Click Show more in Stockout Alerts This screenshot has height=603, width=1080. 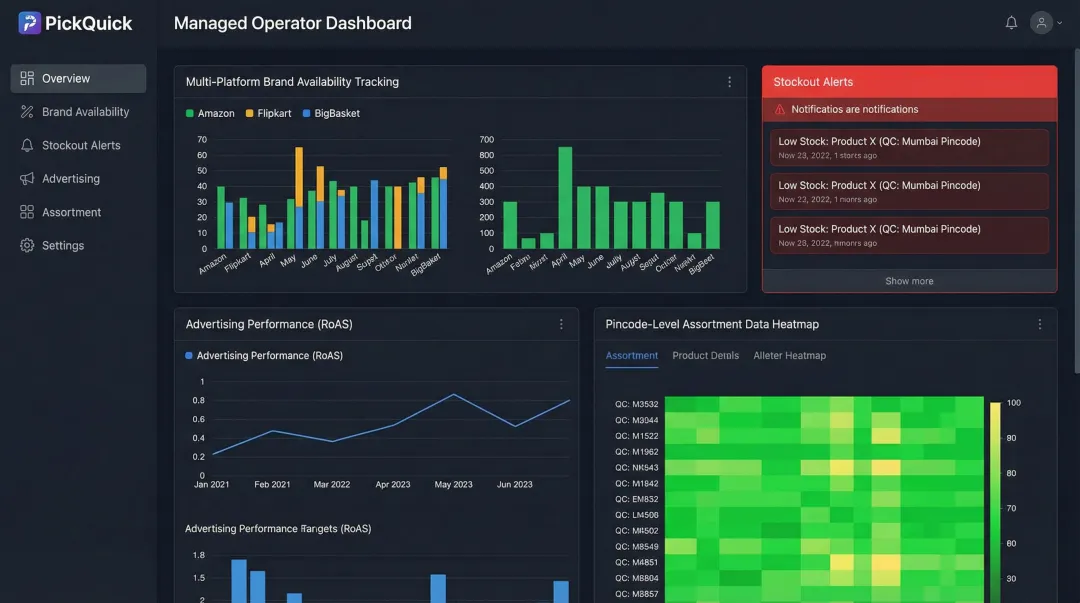908,281
